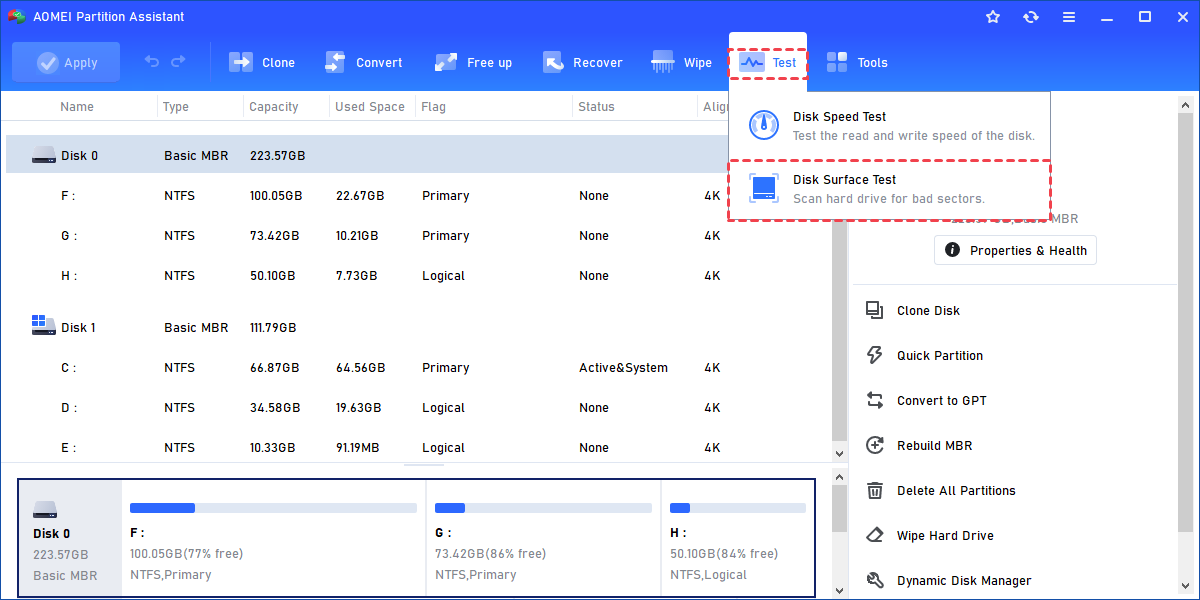The image size is (1200, 600).
Task: Click Convert to GPT option
Action: (x=942, y=401)
